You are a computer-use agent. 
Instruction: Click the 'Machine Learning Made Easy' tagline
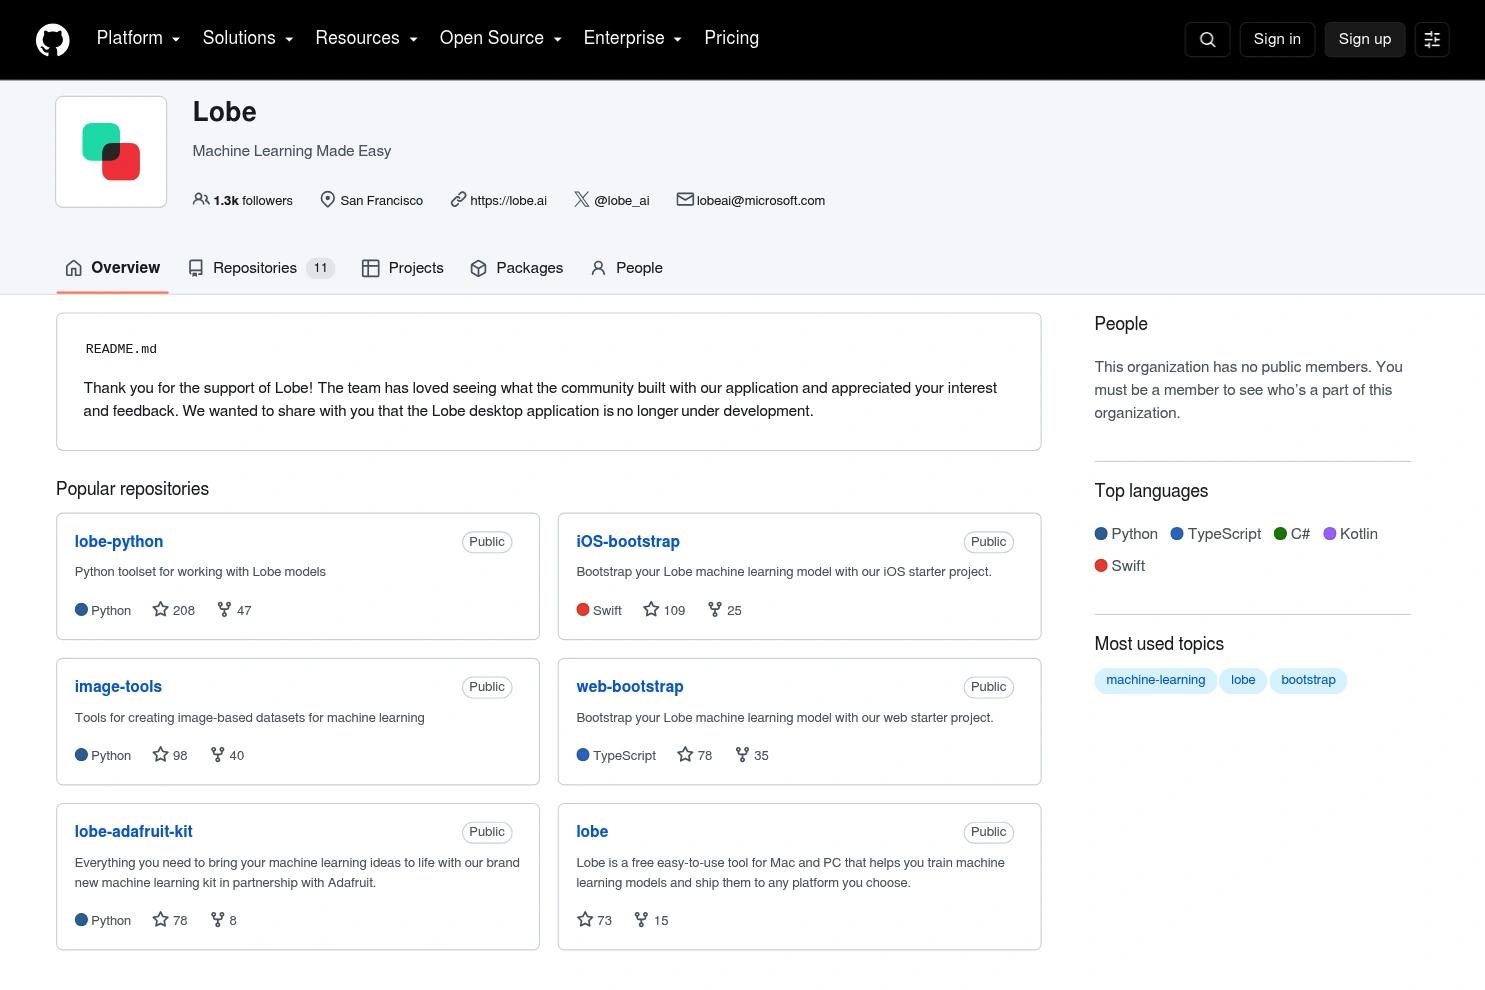292,151
